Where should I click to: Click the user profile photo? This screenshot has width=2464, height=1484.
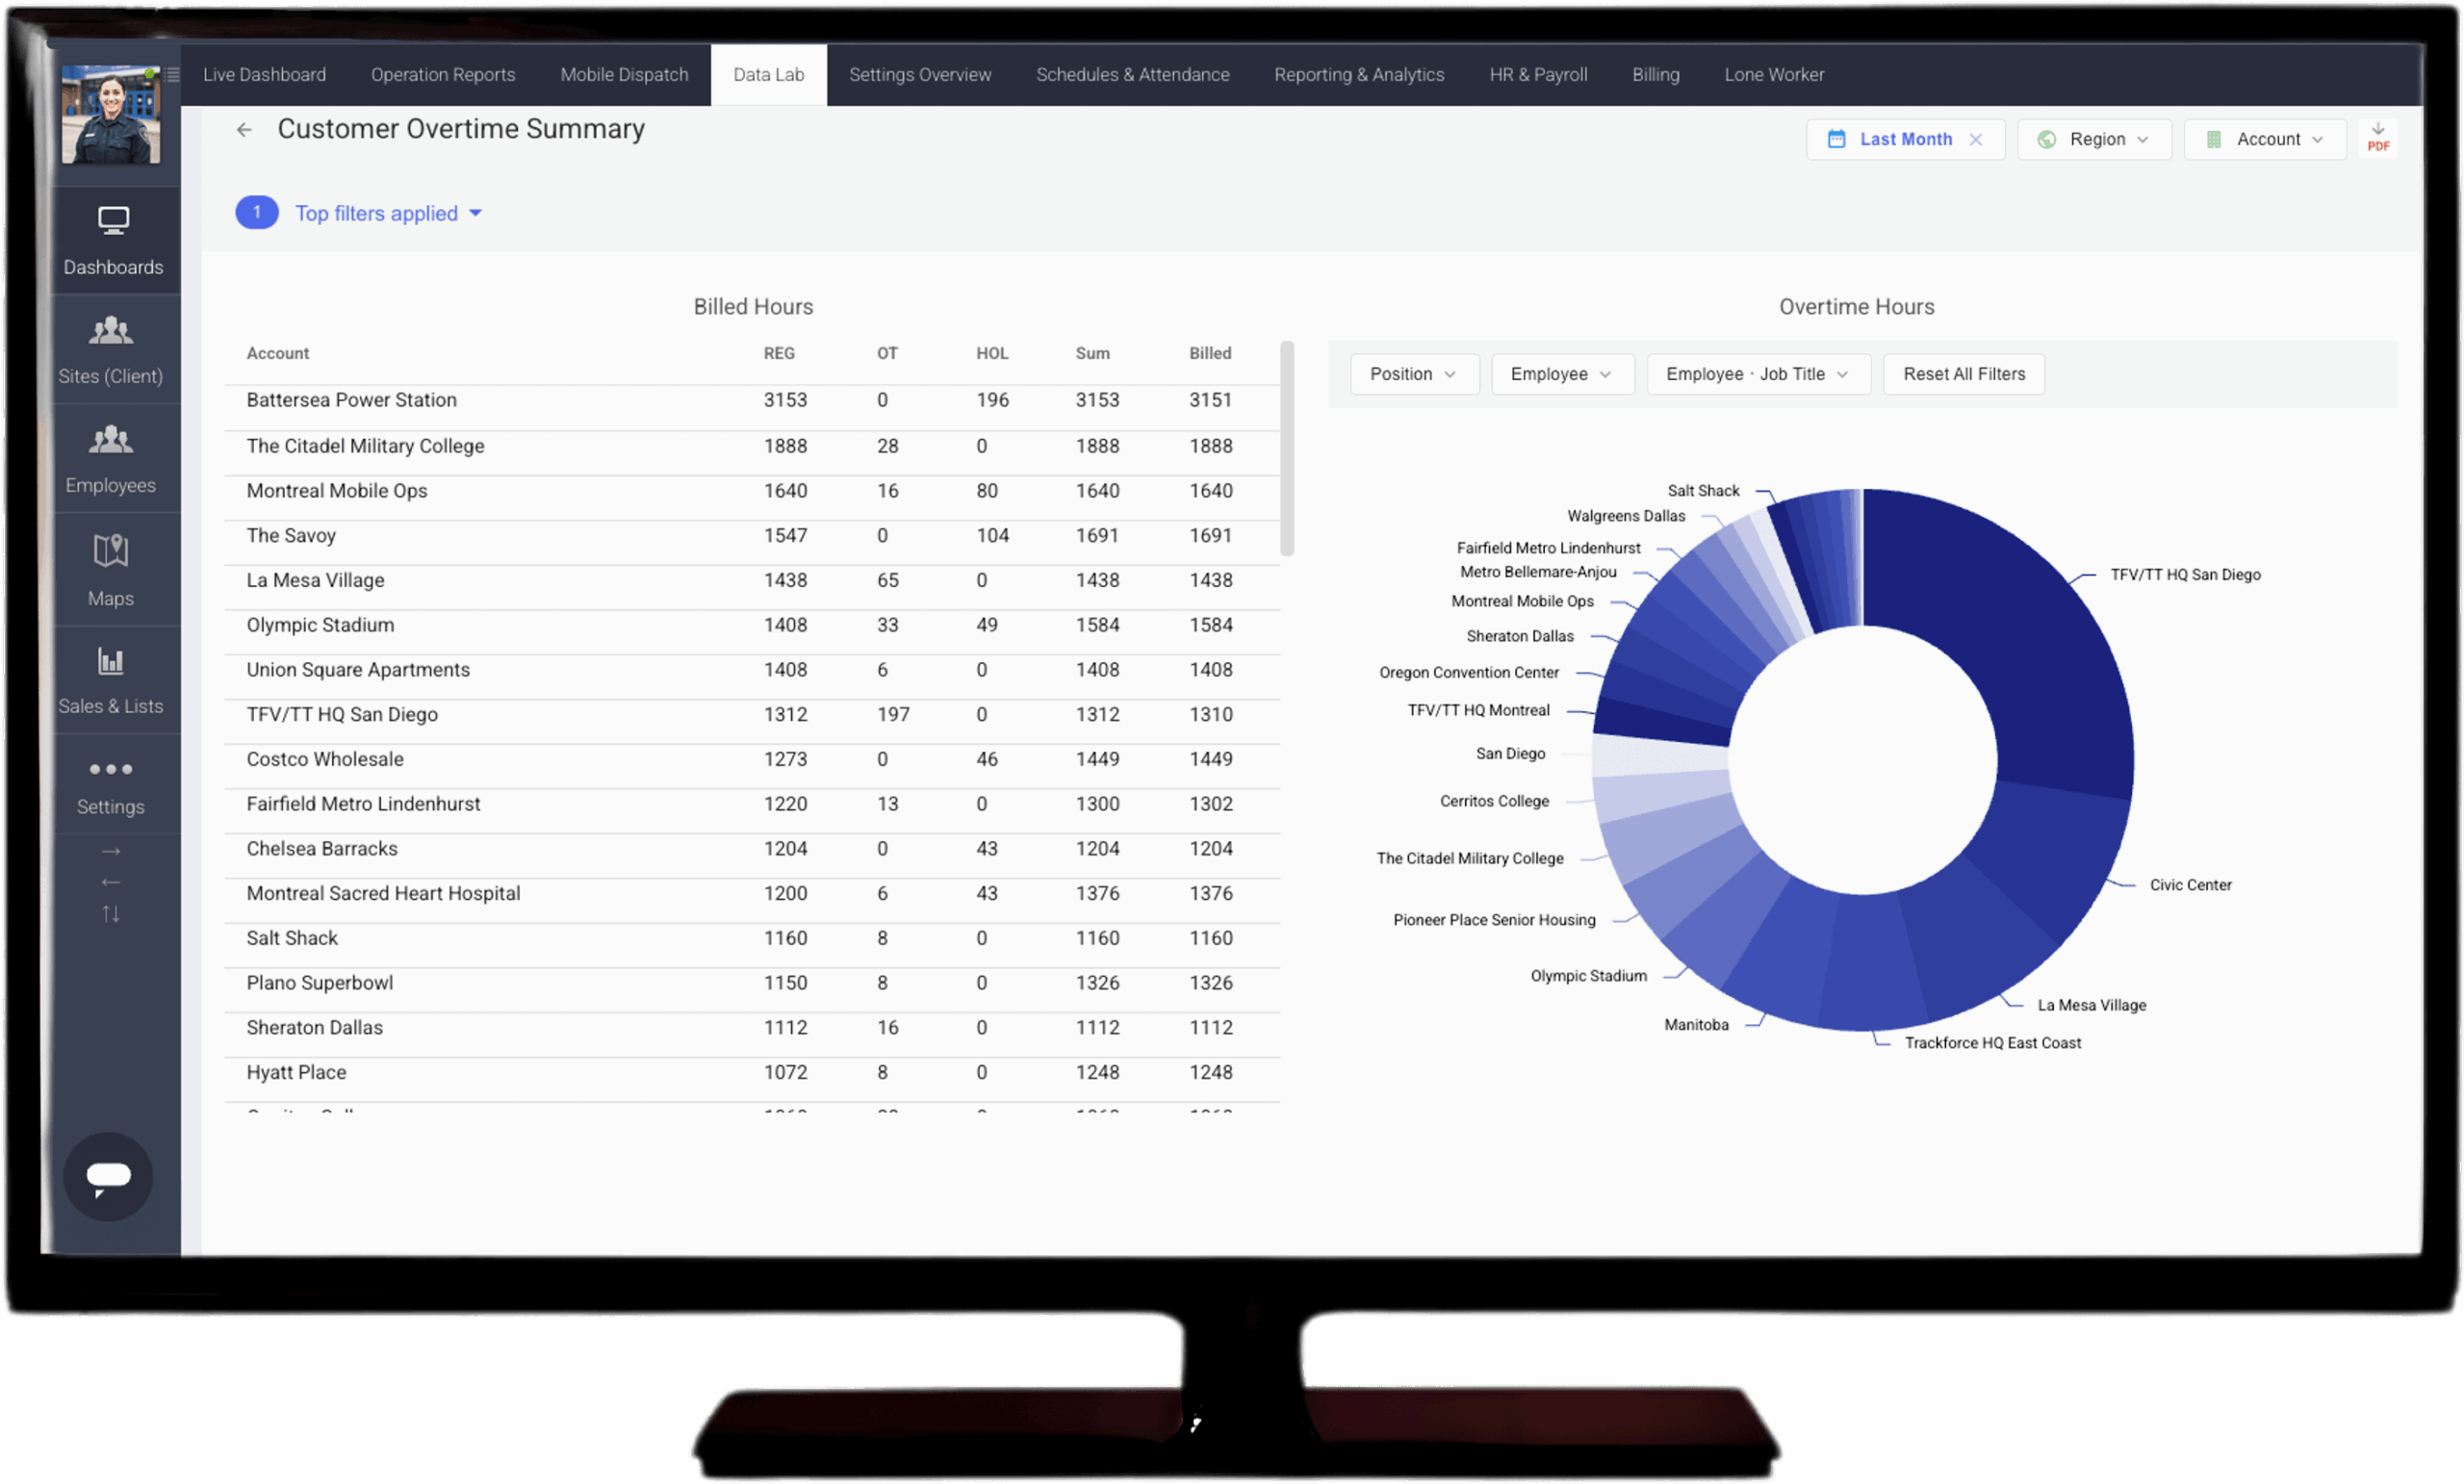(x=111, y=114)
